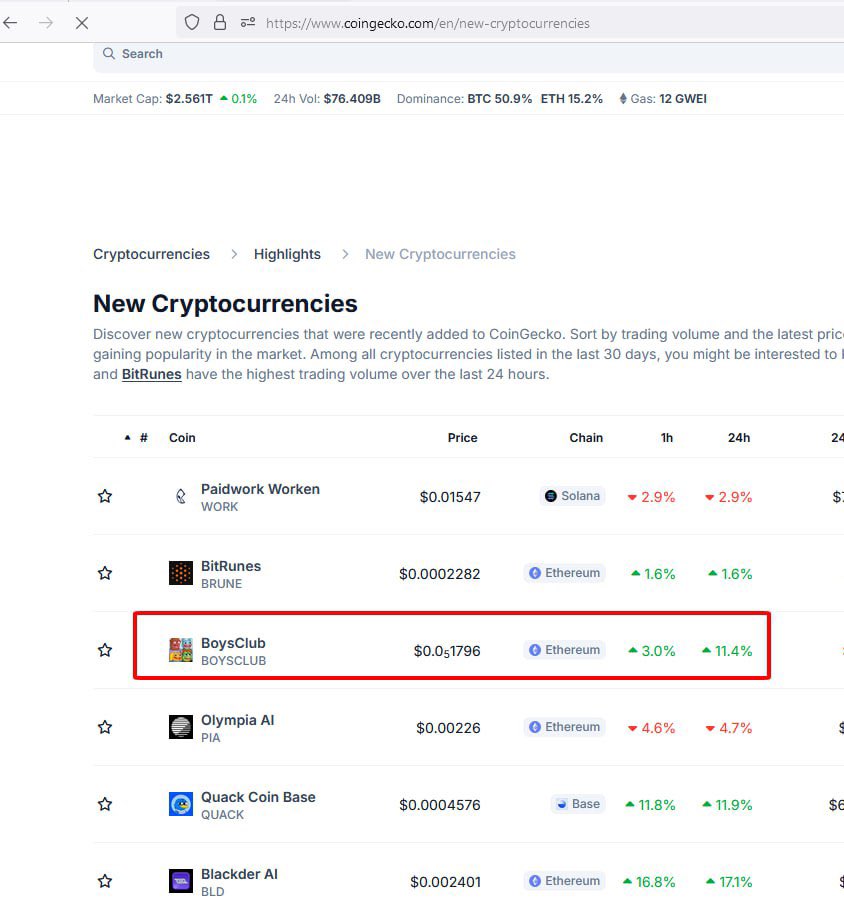Click the Quack Coin Base duck logo
The image size is (844, 897).
180,803
